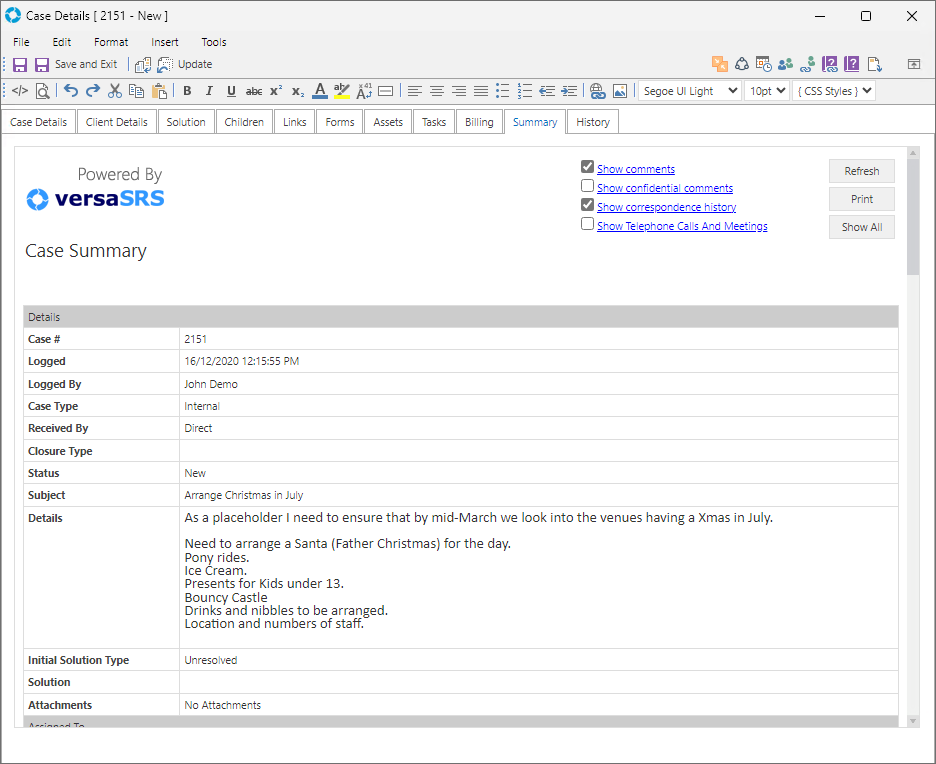Screen dimensions: 936x764
Task: Open the Format menu
Action: coord(111,42)
